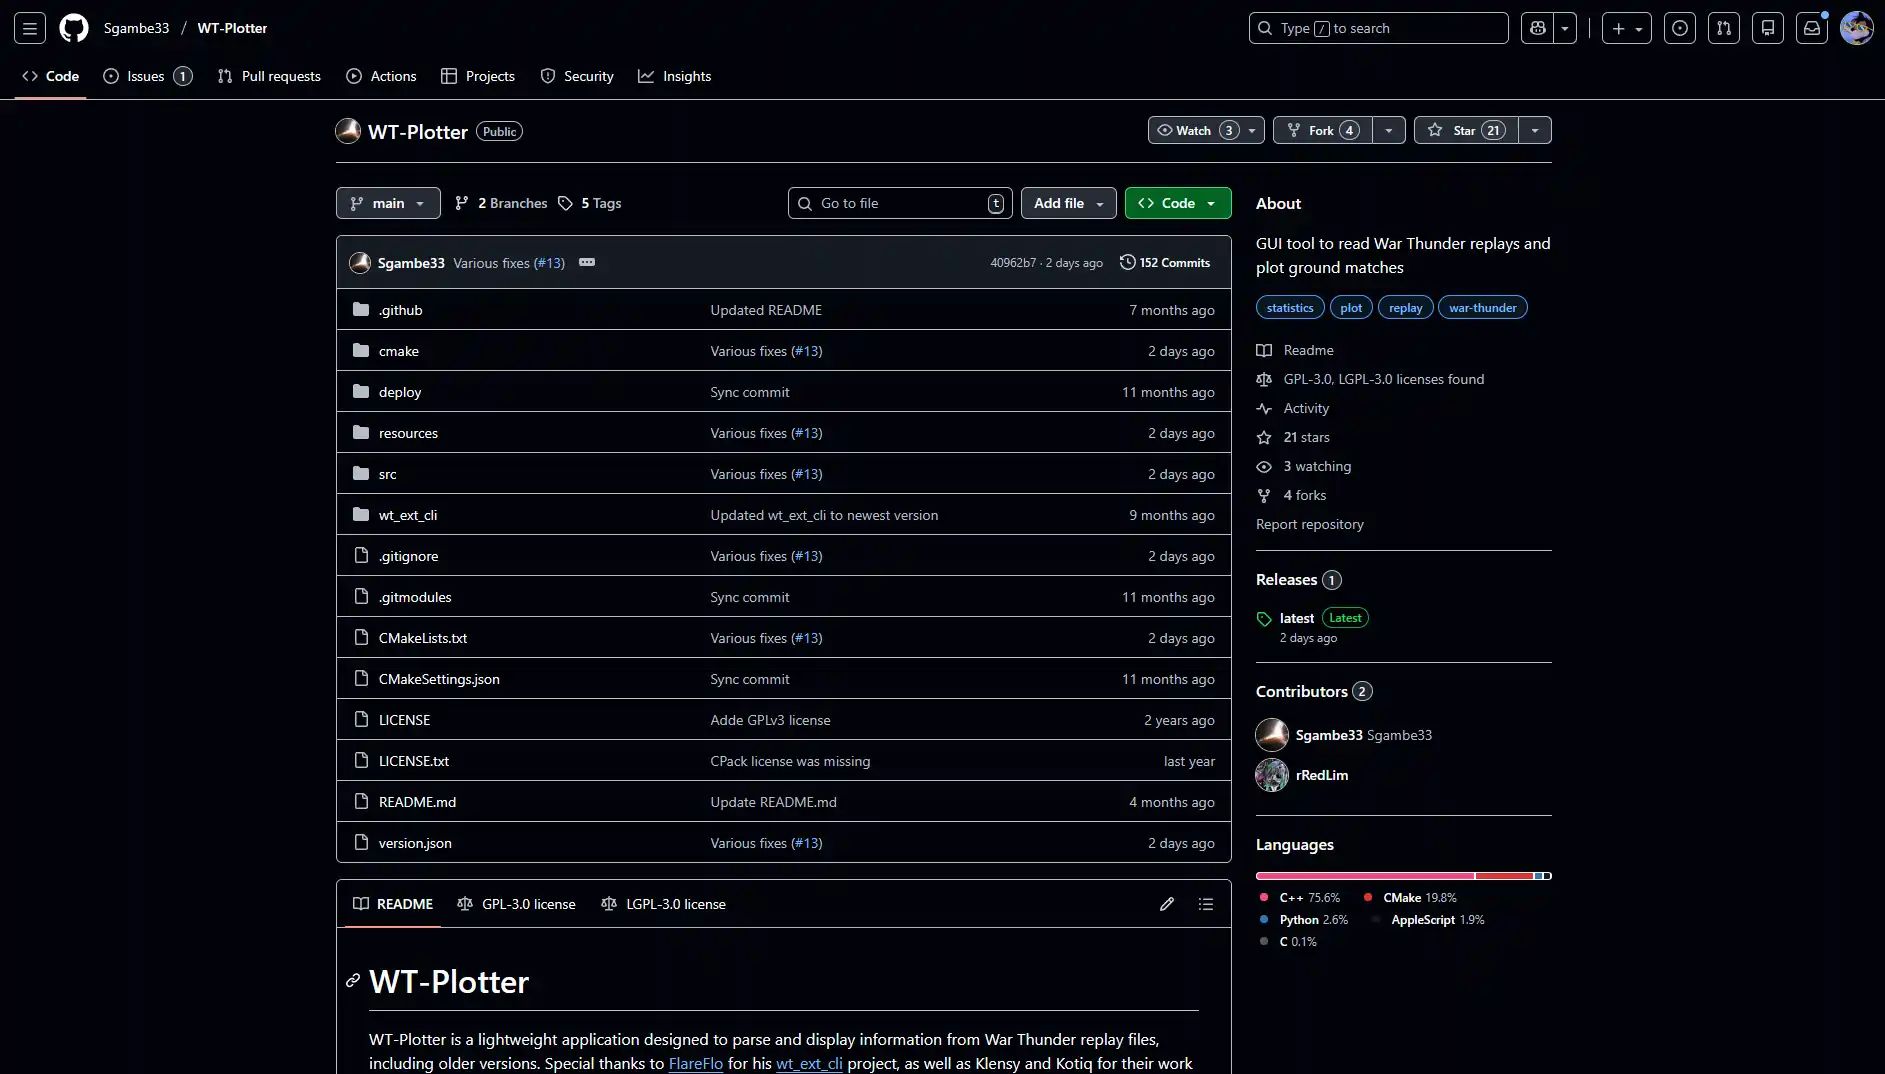Open the GPL-3.0 license tab
Viewport: 1885px width, 1074px height.
tap(517, 904)
